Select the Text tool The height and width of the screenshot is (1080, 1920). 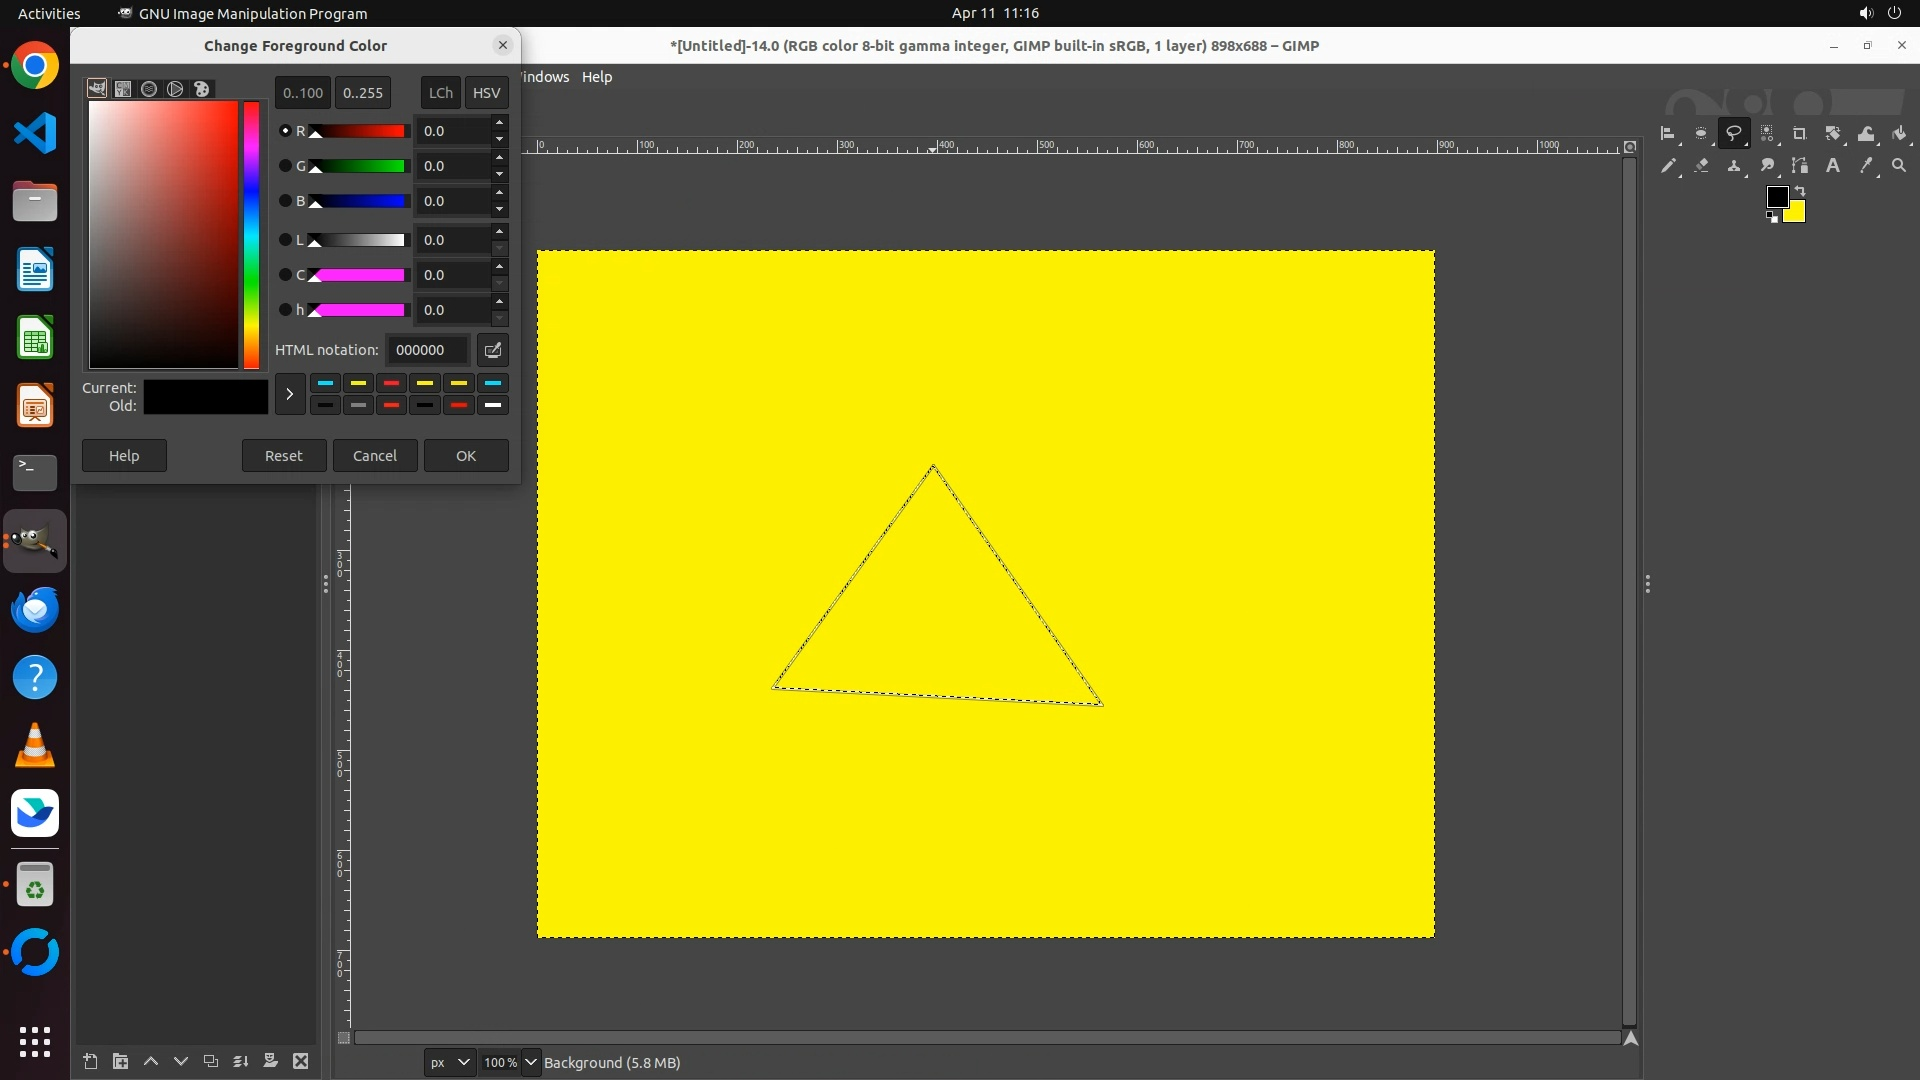pyautogui.click(x=1833, y=166)
